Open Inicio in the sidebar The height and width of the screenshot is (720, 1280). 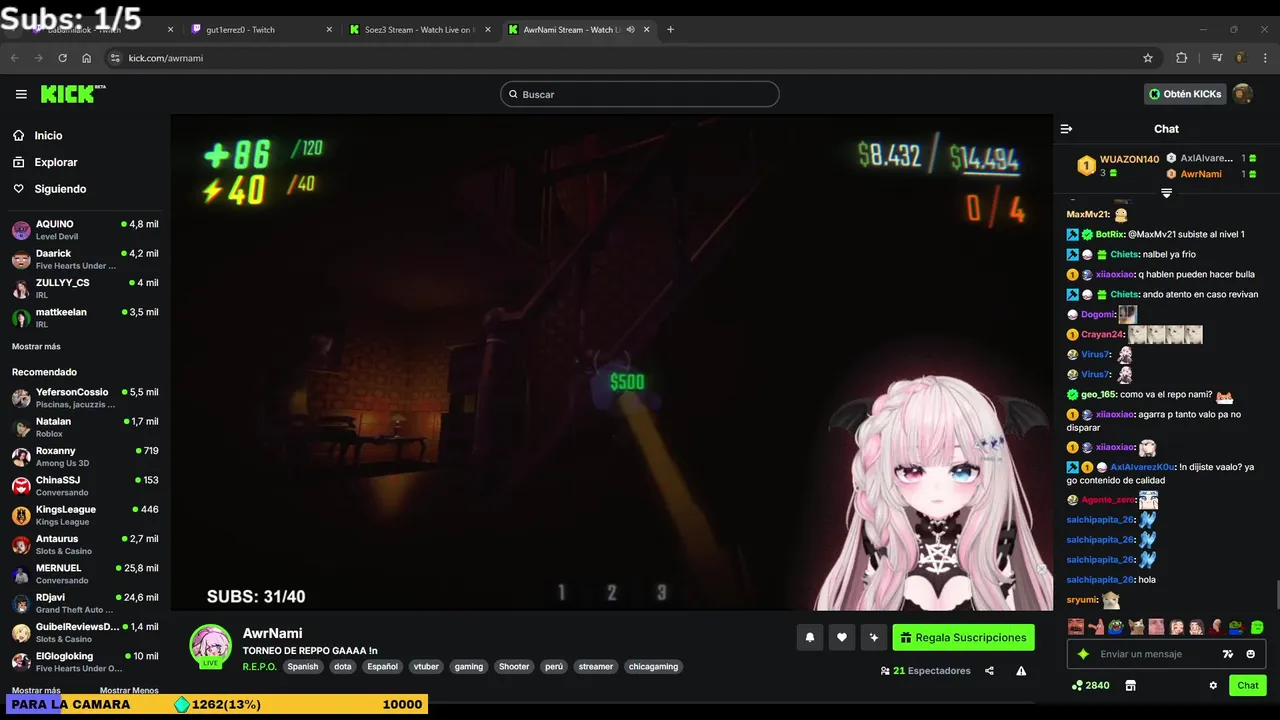pyautogui.click(x=48, y=135)
